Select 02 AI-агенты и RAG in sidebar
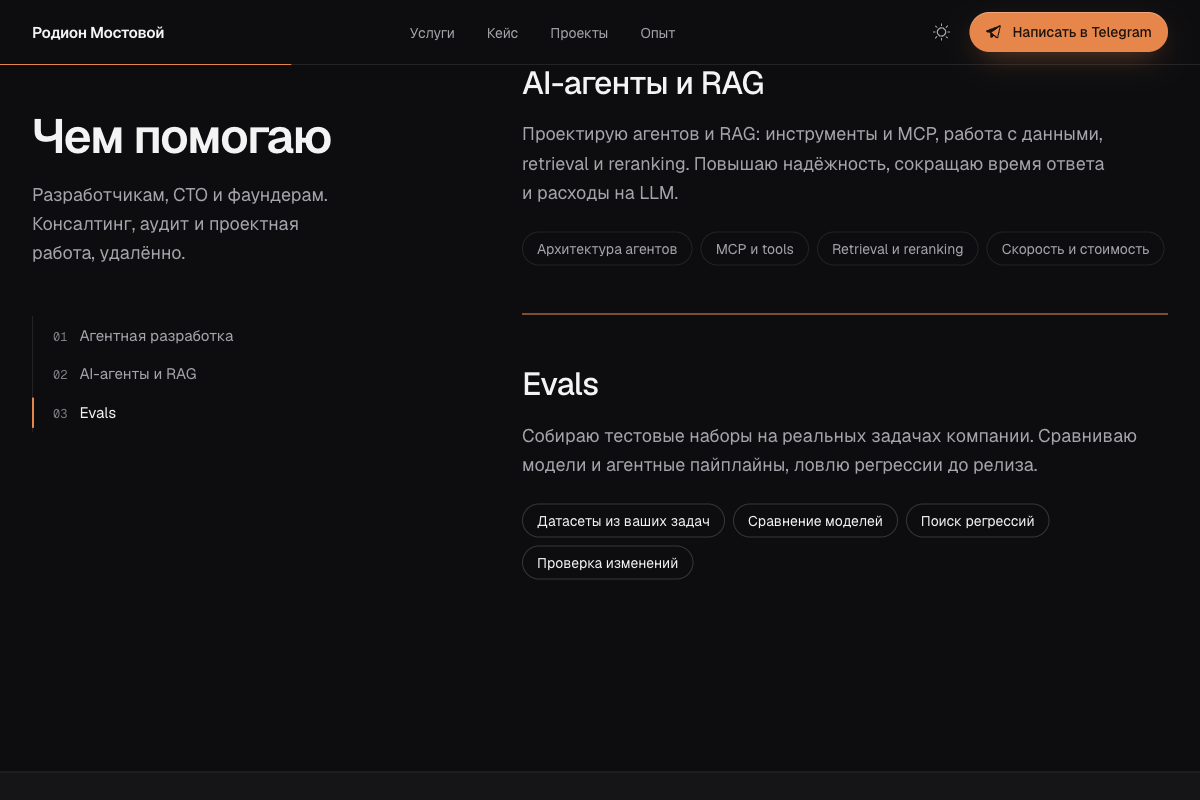The height and width of the screenshot is (800, 1200). coord(125,374)
